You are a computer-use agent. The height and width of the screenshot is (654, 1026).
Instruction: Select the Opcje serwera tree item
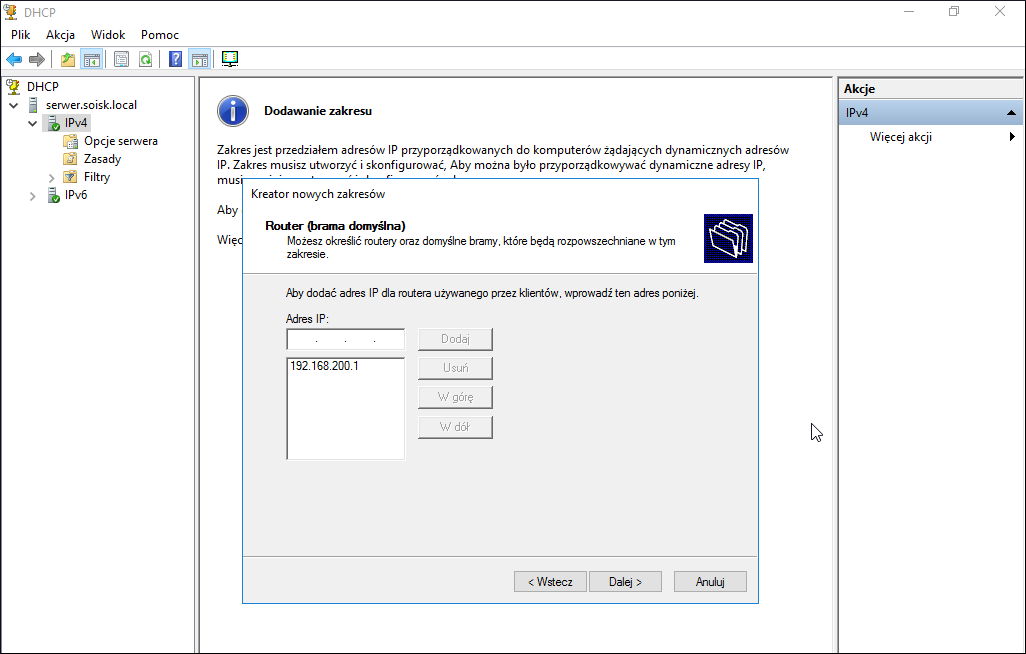pyautogui.click(x=120, y=141)
